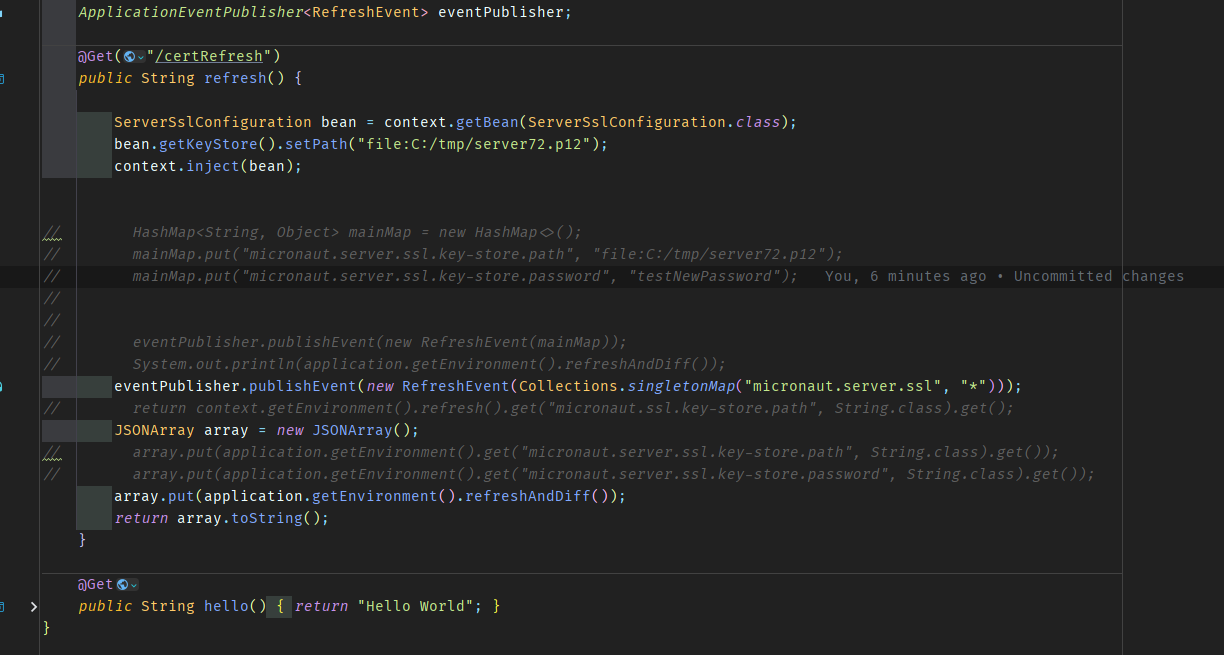
Task: Open the /certRefresh URL mapping globe icon
Action: tap(129, 56)
